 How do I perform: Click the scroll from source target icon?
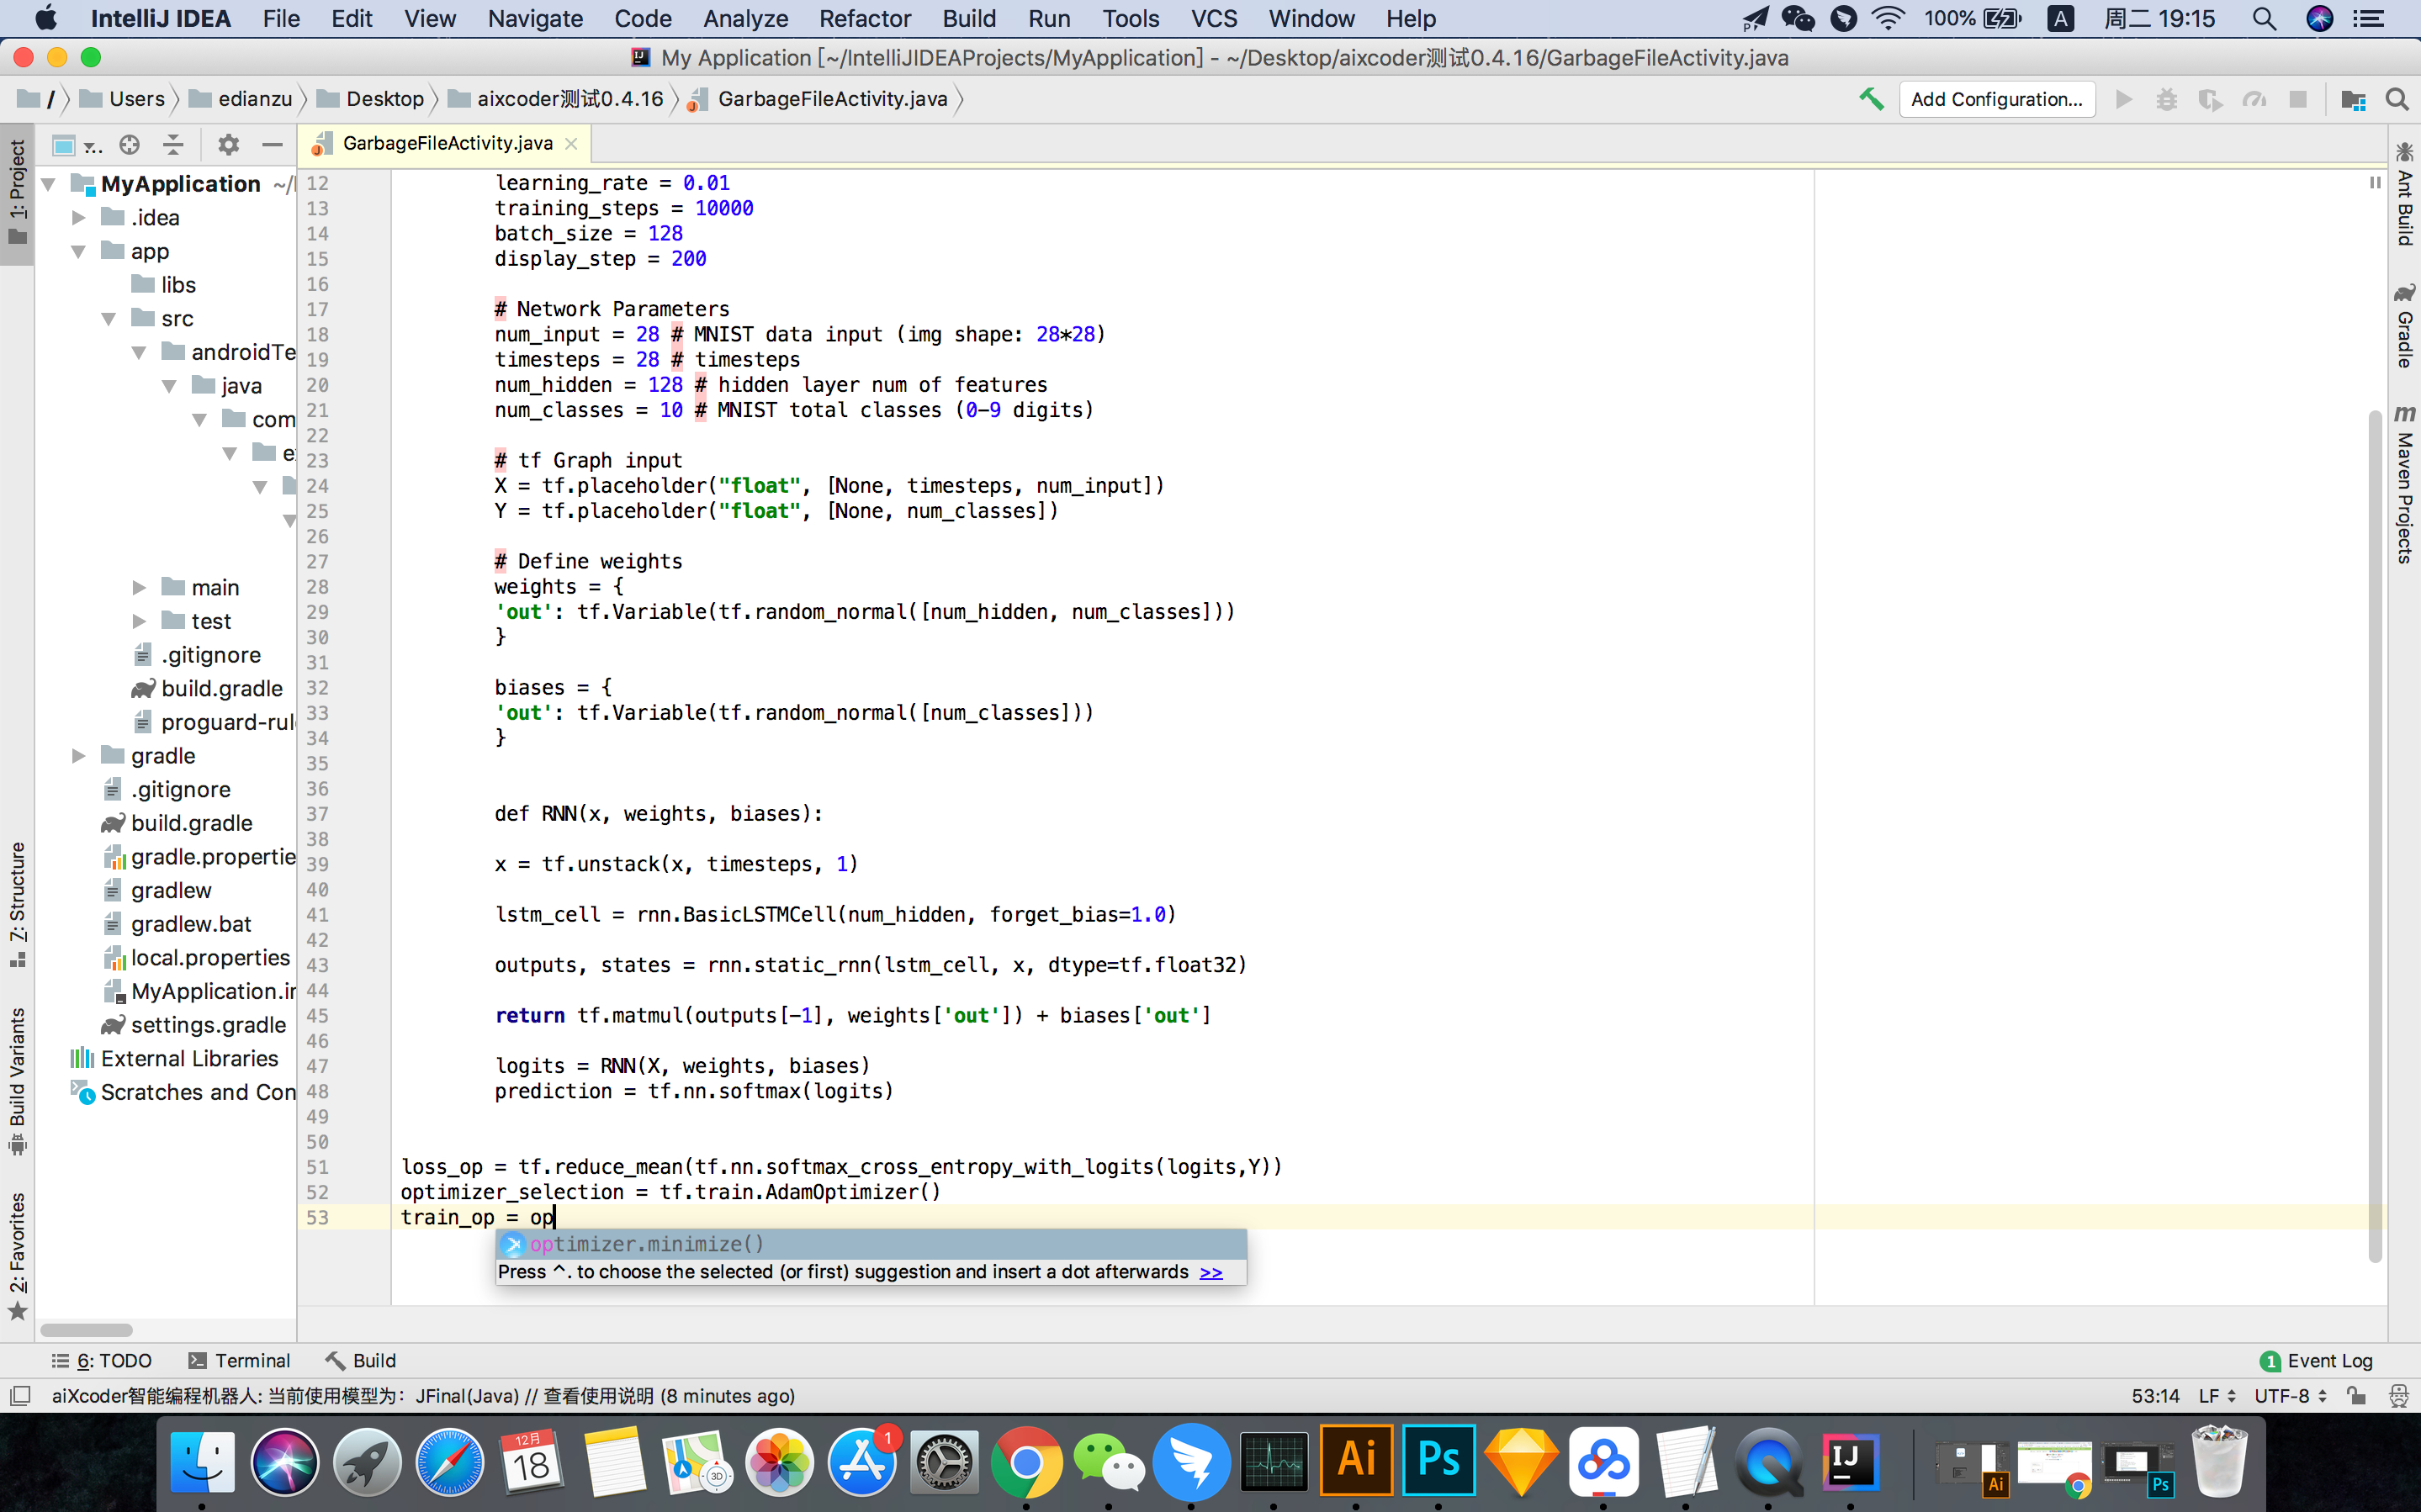[129, 145]
